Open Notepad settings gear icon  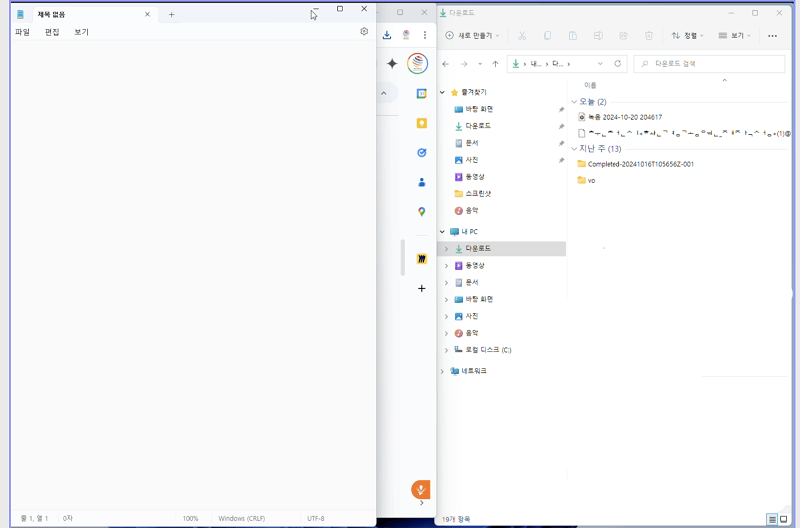(x=364, y=31)
